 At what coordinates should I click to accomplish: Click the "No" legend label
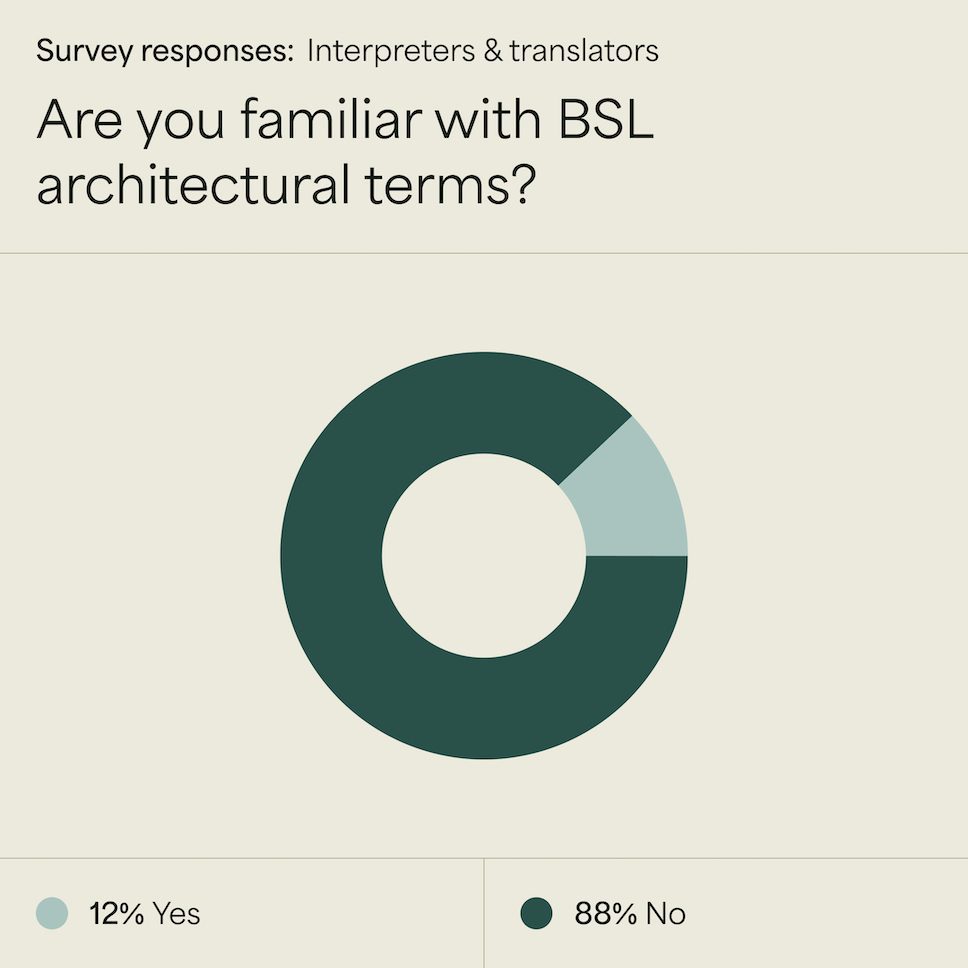666,914
